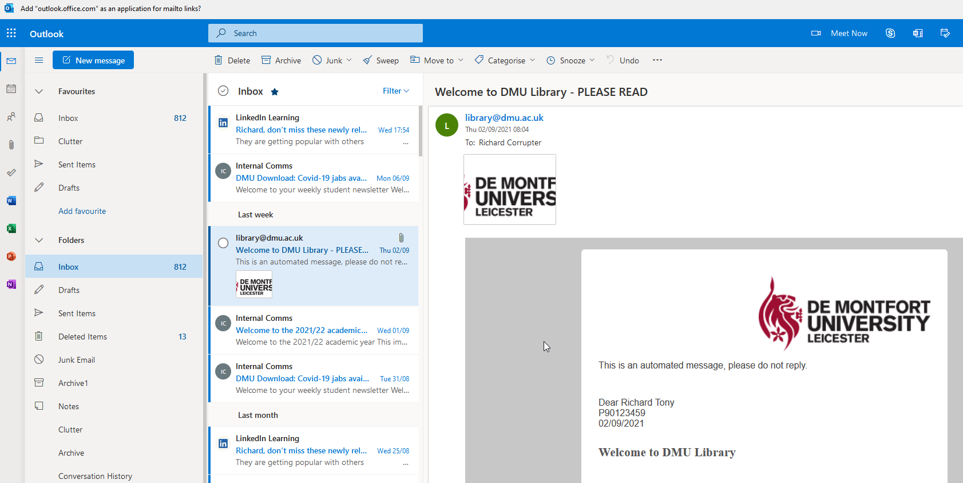Launch Excel from the sidebar

(11, 229)
